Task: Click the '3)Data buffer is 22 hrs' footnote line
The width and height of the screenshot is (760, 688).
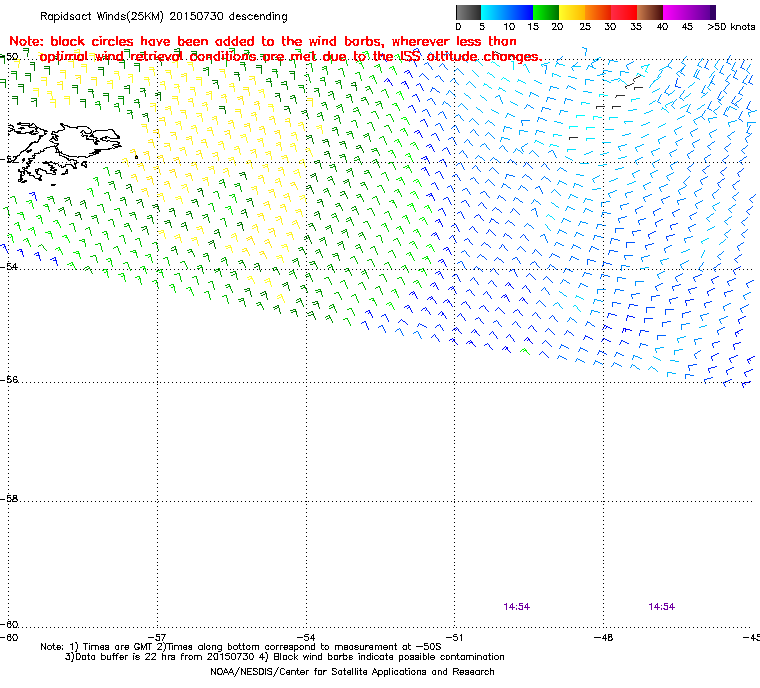Action: pyautogui.click(x=285, y=657)
